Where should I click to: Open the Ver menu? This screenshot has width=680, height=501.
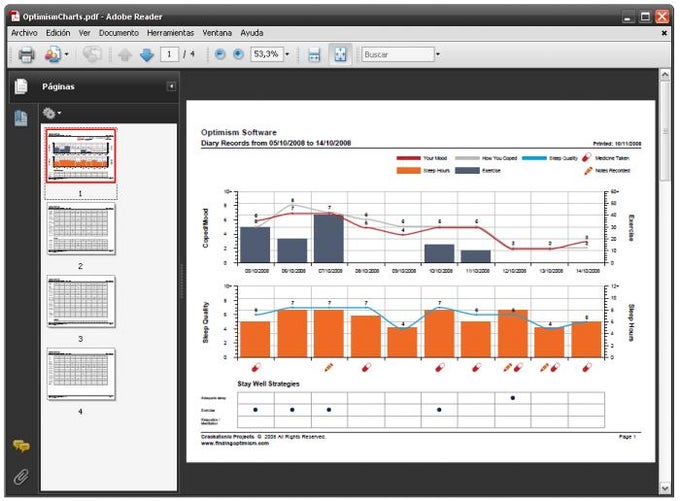(x=85, y=33)
